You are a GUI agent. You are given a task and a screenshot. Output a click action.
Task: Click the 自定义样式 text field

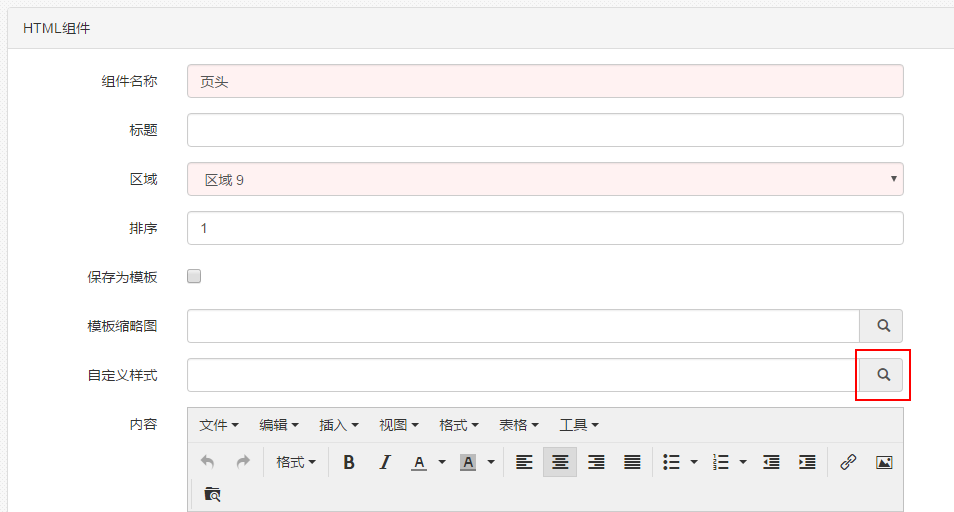(x=523, y=375)
